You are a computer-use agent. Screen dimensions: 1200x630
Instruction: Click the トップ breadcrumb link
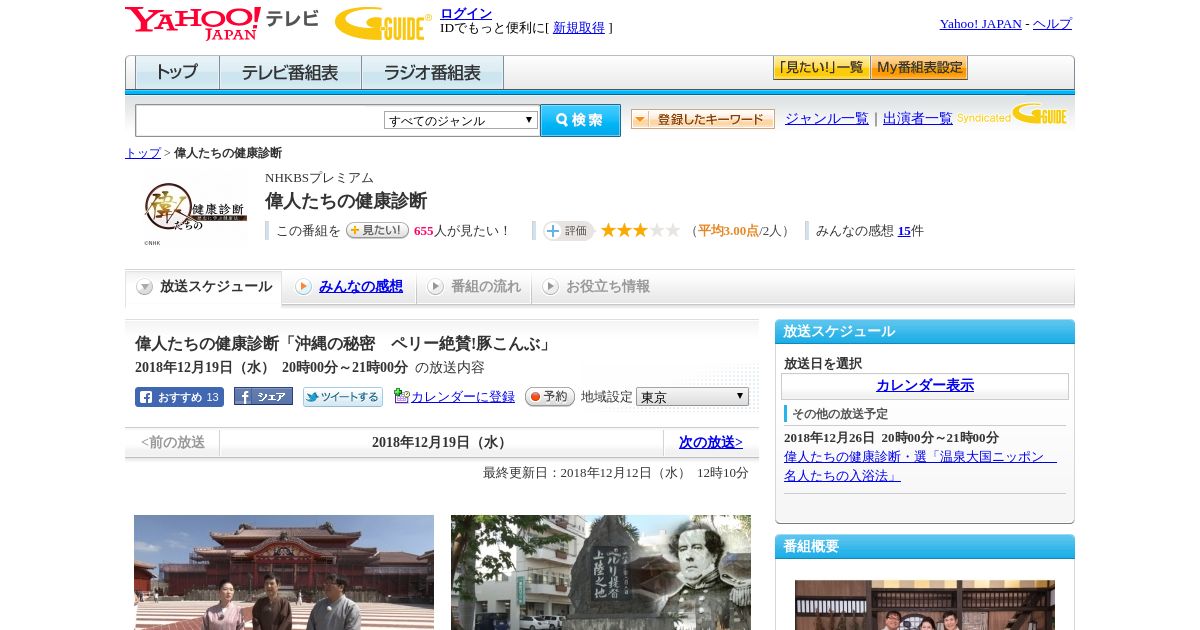point(143,153)
